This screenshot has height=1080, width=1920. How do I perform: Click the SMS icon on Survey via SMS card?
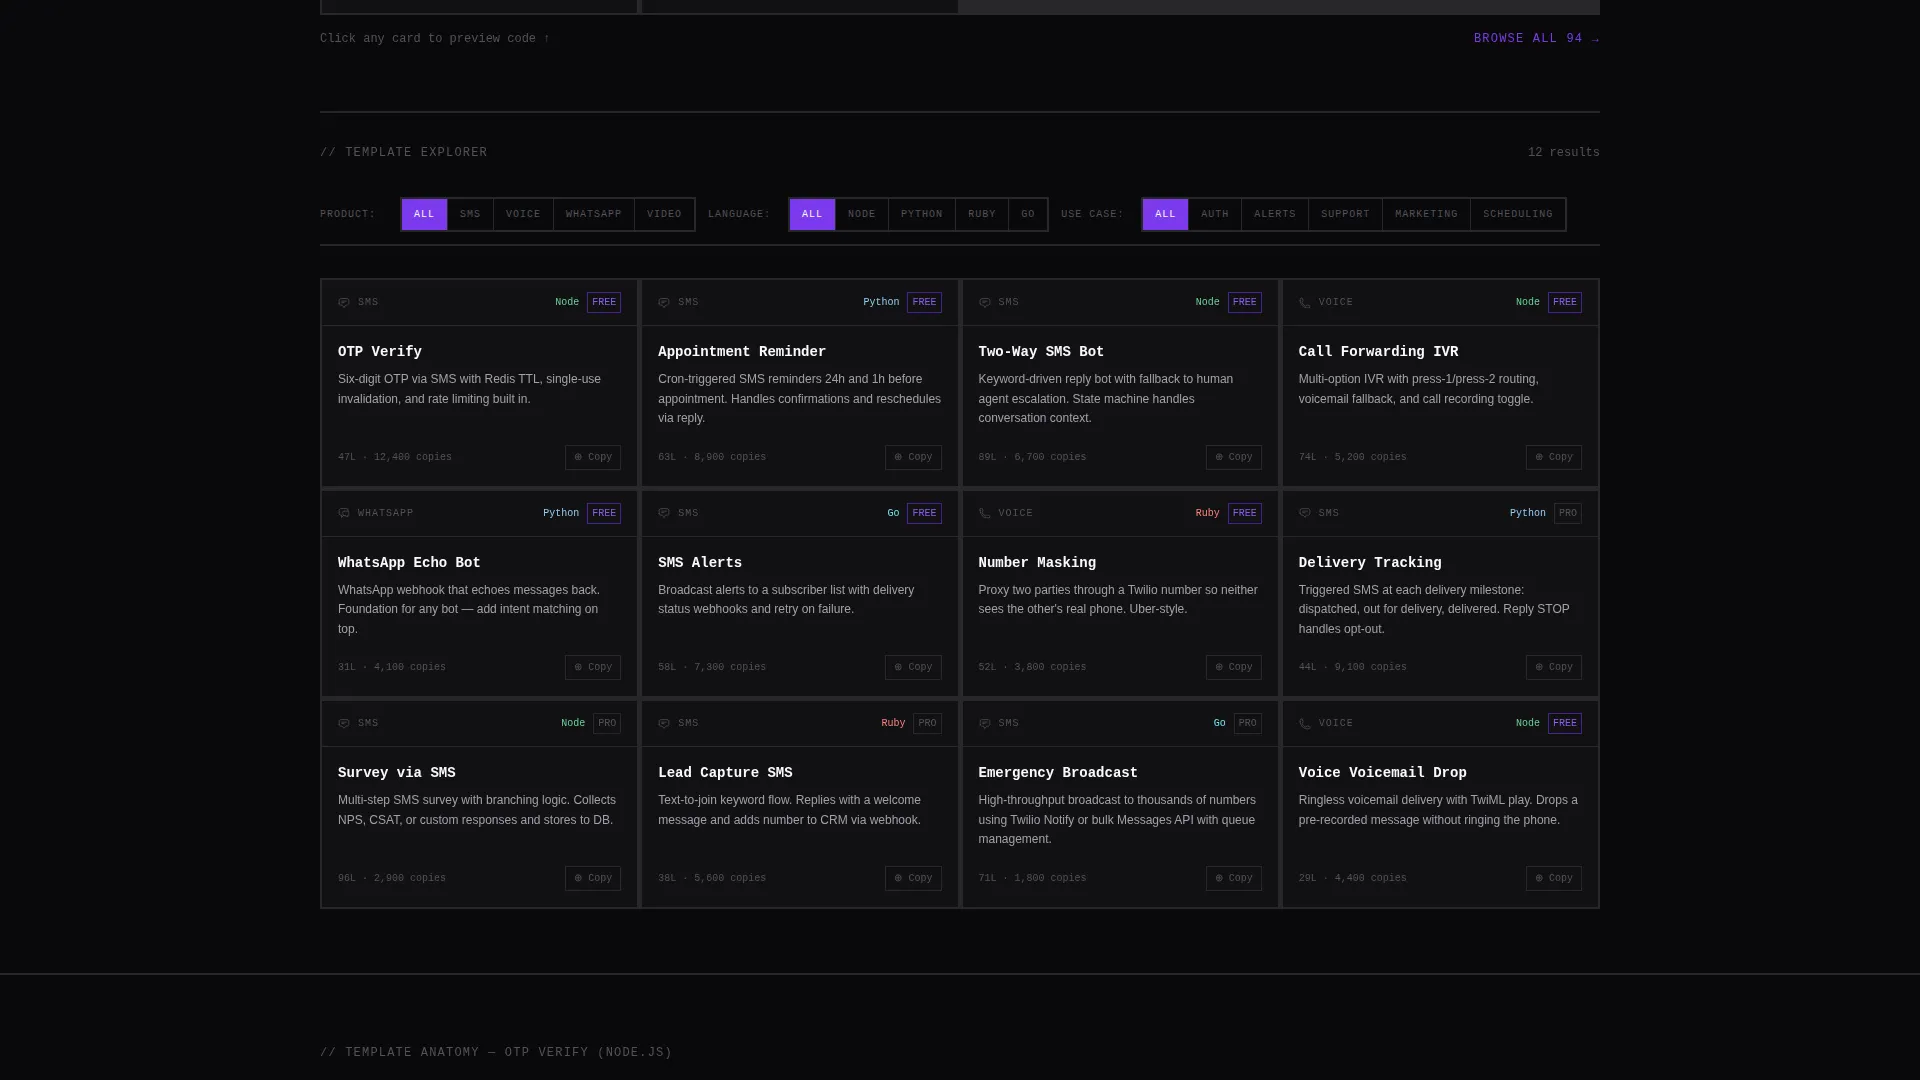[x=344, y=724]
